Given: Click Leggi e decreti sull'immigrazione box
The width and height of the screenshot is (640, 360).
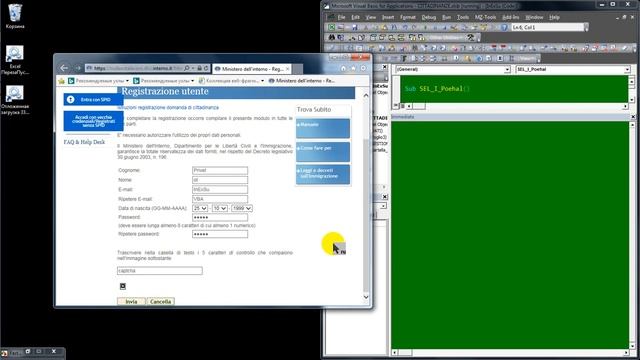Looking at the screenshot, I should (x=323, y=174).
